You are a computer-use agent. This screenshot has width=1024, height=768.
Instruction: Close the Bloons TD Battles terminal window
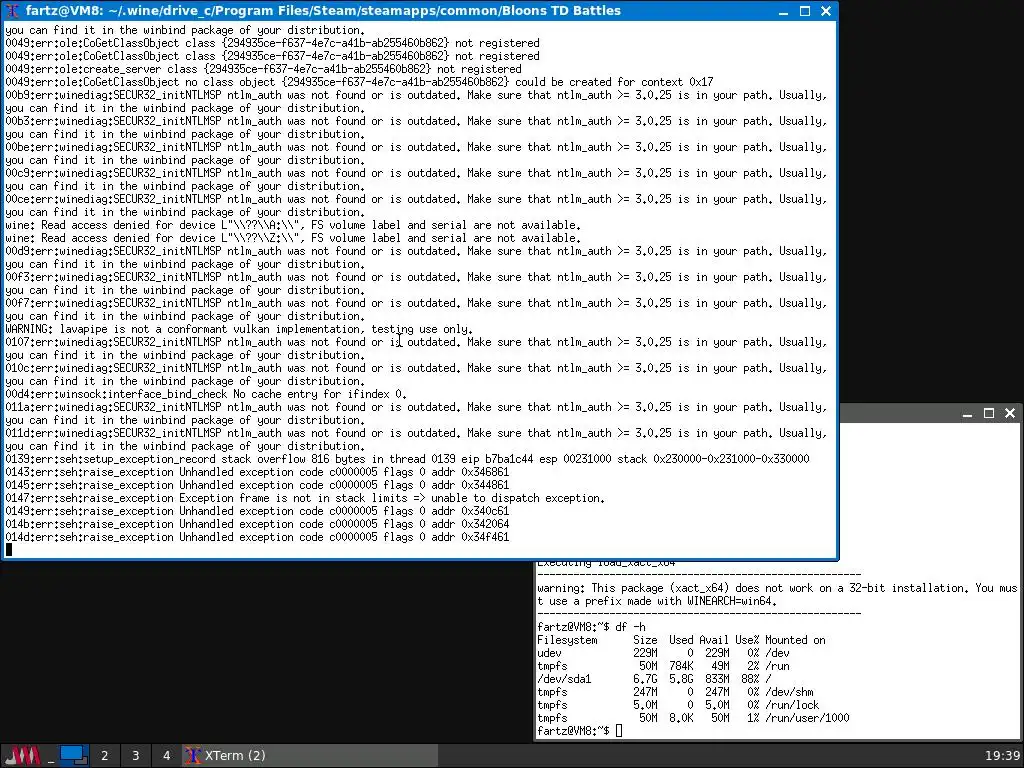(825, 11)
